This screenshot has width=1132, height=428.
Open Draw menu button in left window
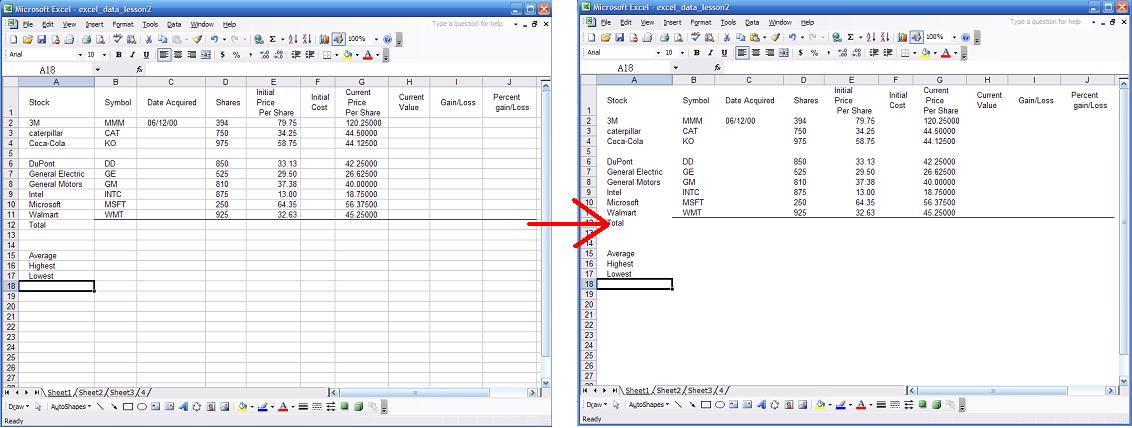pyautogui.click(x=19, y=406)
